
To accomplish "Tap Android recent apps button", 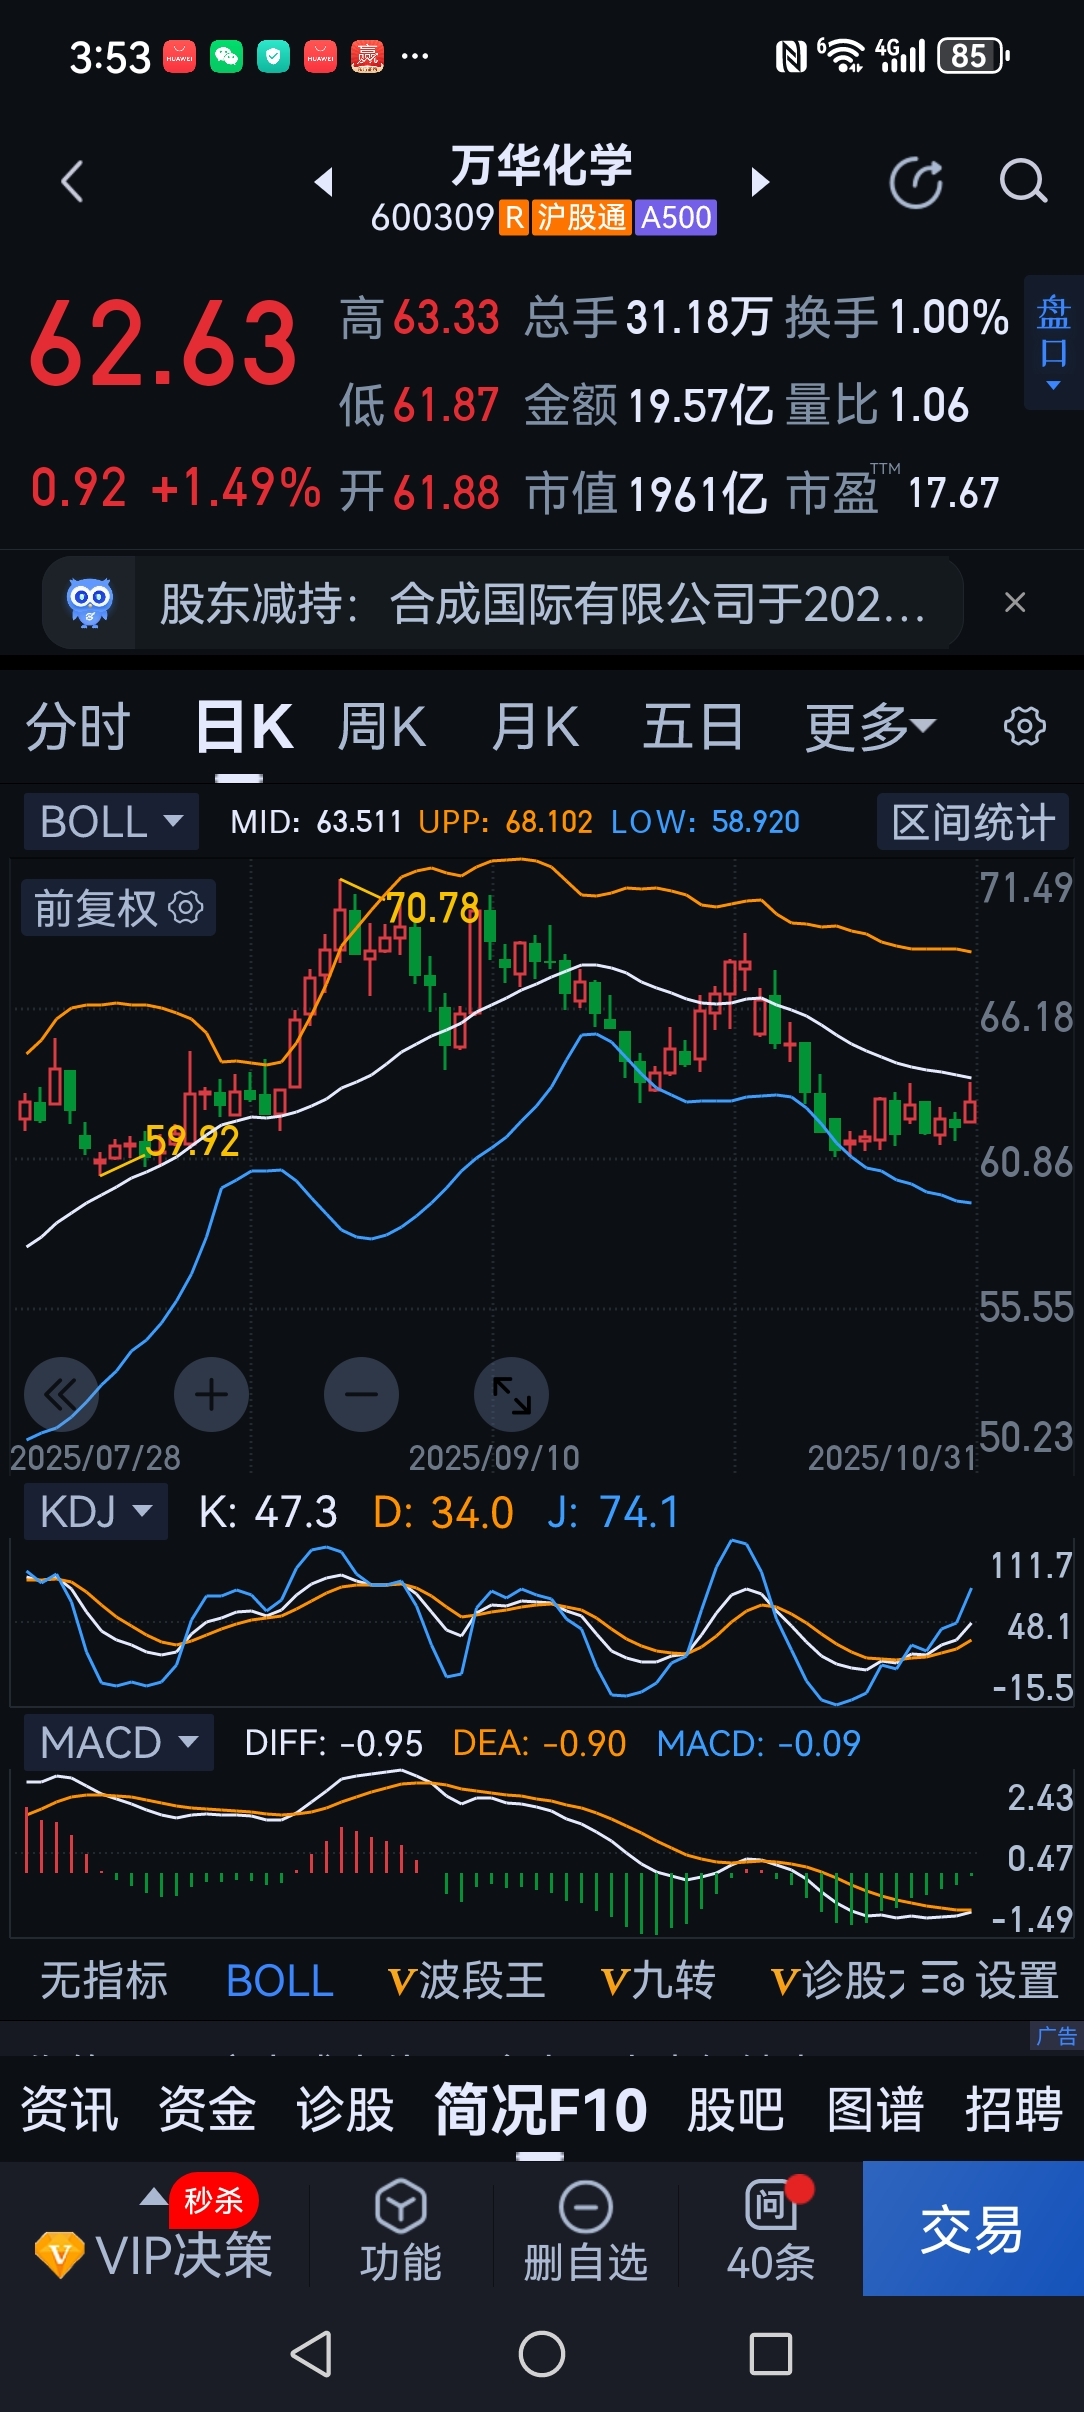I will 771,2354.
